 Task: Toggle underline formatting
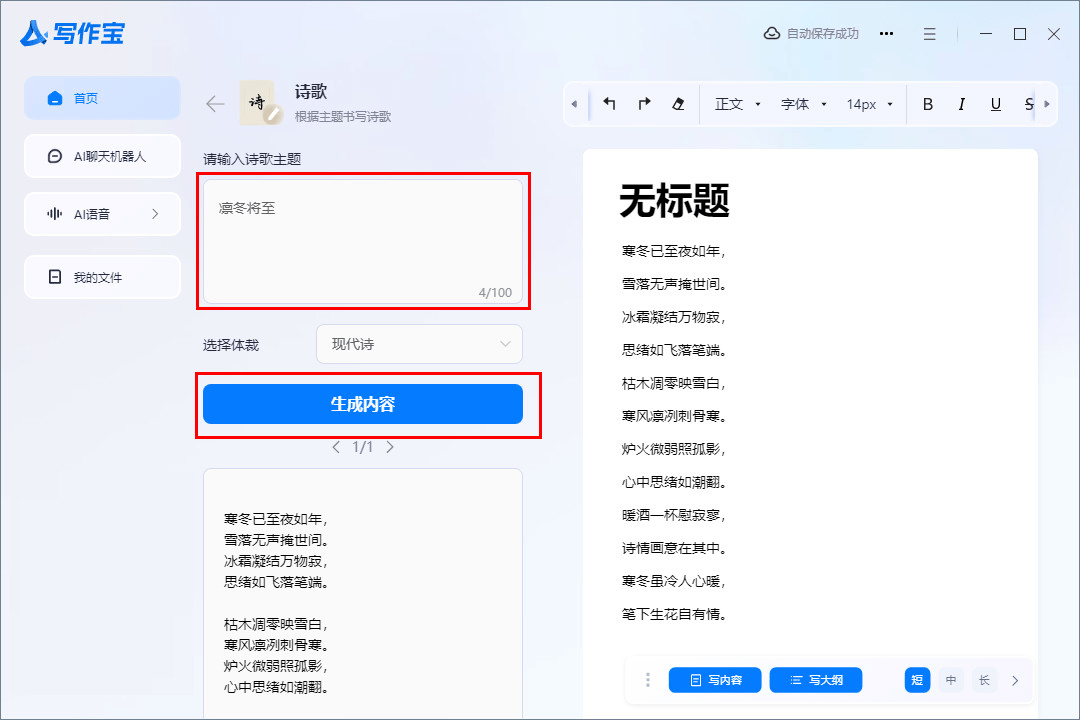point(995,104)
